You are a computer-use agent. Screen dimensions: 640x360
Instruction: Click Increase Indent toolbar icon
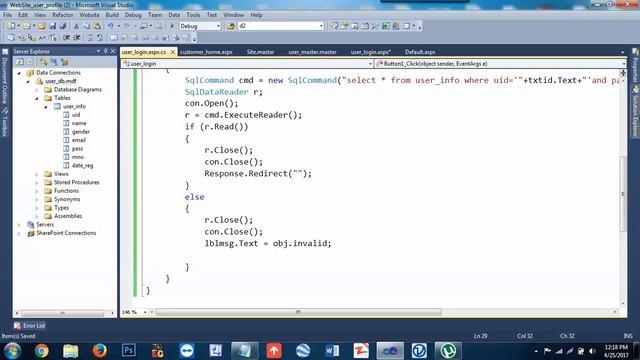pos(76,38)
